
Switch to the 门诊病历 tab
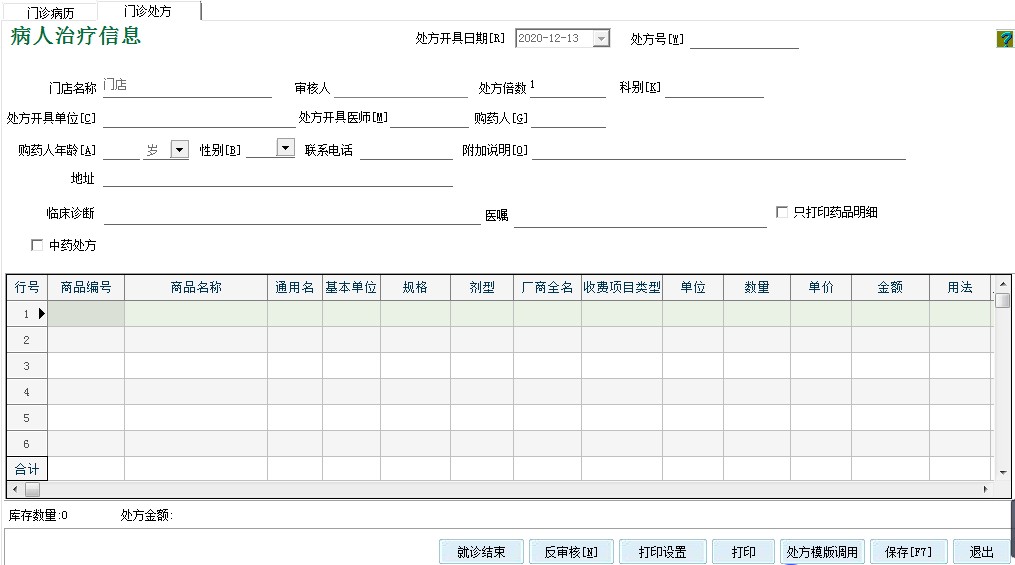coord(50,12)
